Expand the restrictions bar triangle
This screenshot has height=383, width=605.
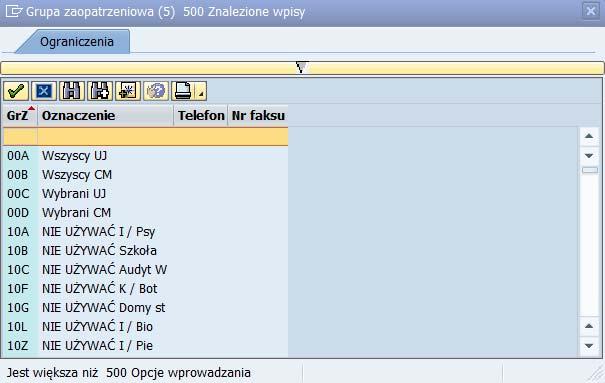[302, 67]
